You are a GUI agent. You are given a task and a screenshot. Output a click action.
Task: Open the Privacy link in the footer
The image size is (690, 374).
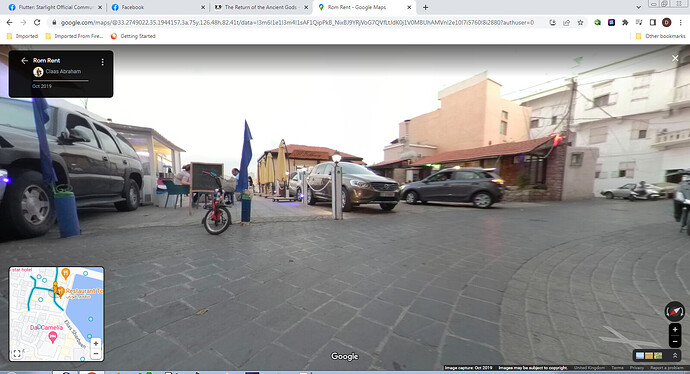[x=636, y=368]
